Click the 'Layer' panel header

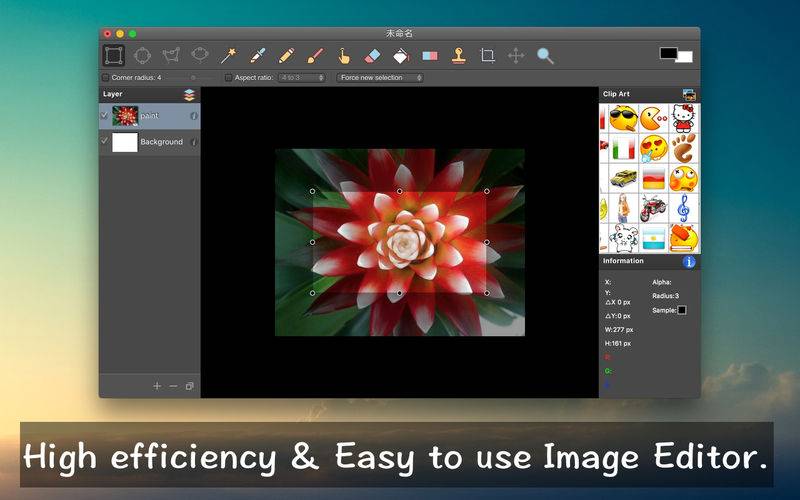pos(113,94)
